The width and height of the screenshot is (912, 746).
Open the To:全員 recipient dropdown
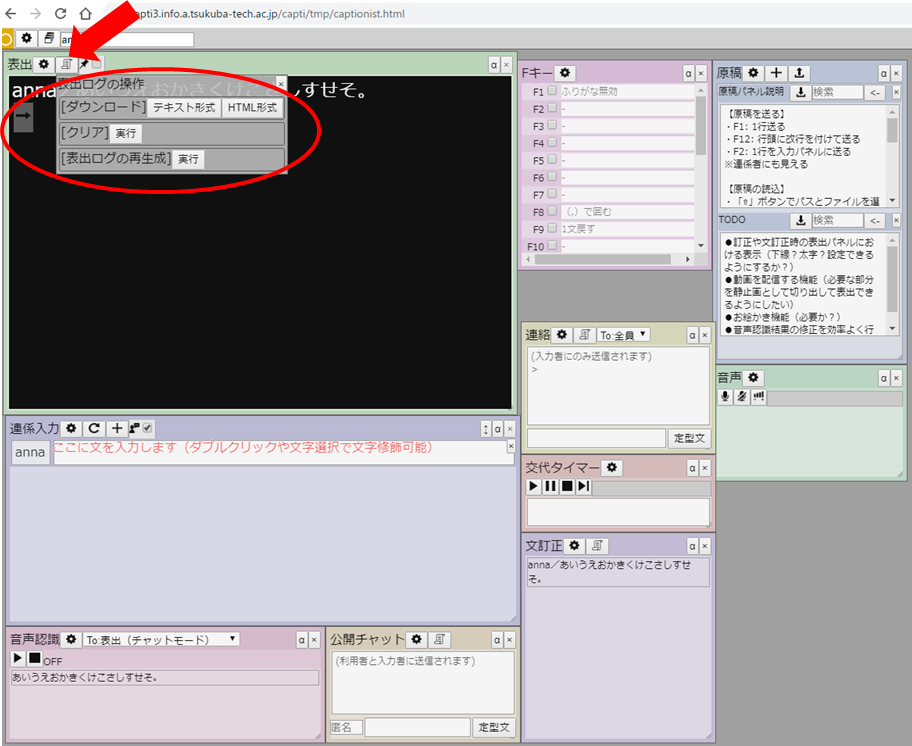pyautogui.click(x=624, y=335)
